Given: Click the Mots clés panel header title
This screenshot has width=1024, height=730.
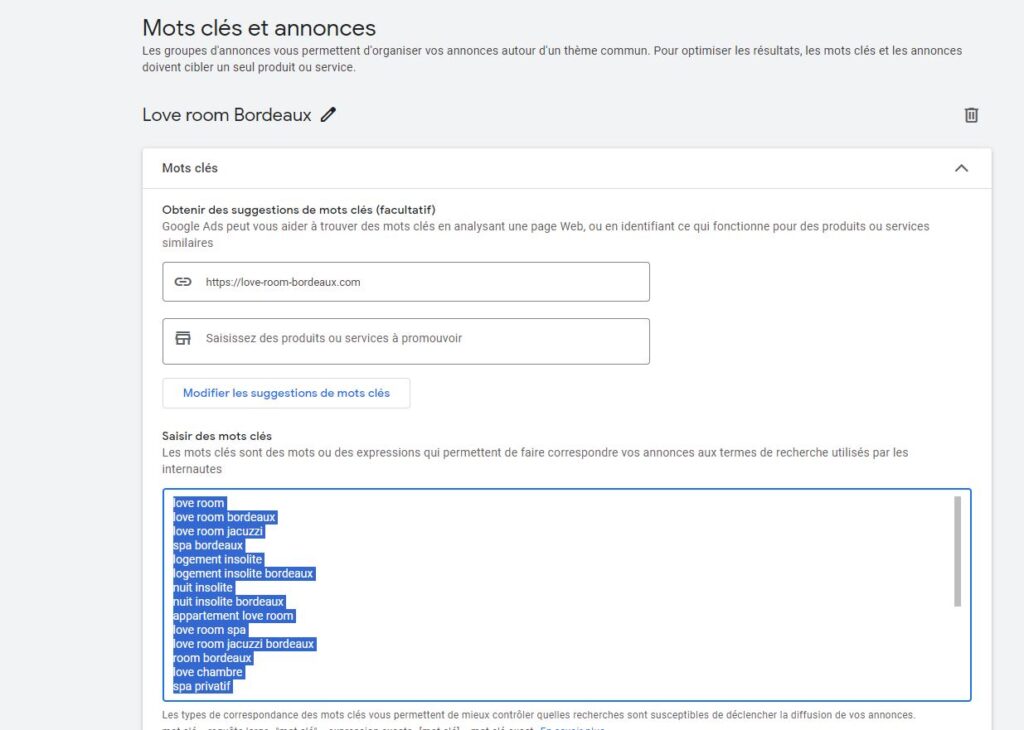Looking at the screenshot, I should (190, 168).
